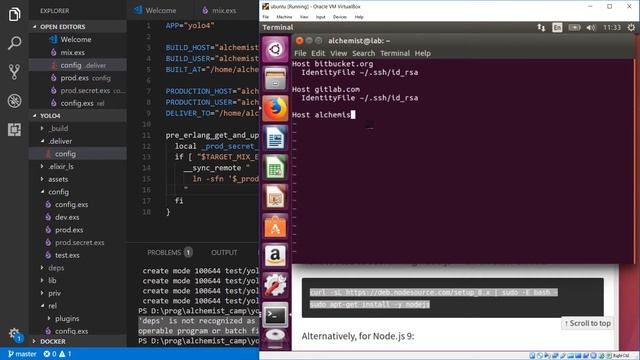Viewport: 640px width, 360px height.
Task: Switch to the OUTPUT panel tab
Action: pyautogui.click(x=224, y=252)
